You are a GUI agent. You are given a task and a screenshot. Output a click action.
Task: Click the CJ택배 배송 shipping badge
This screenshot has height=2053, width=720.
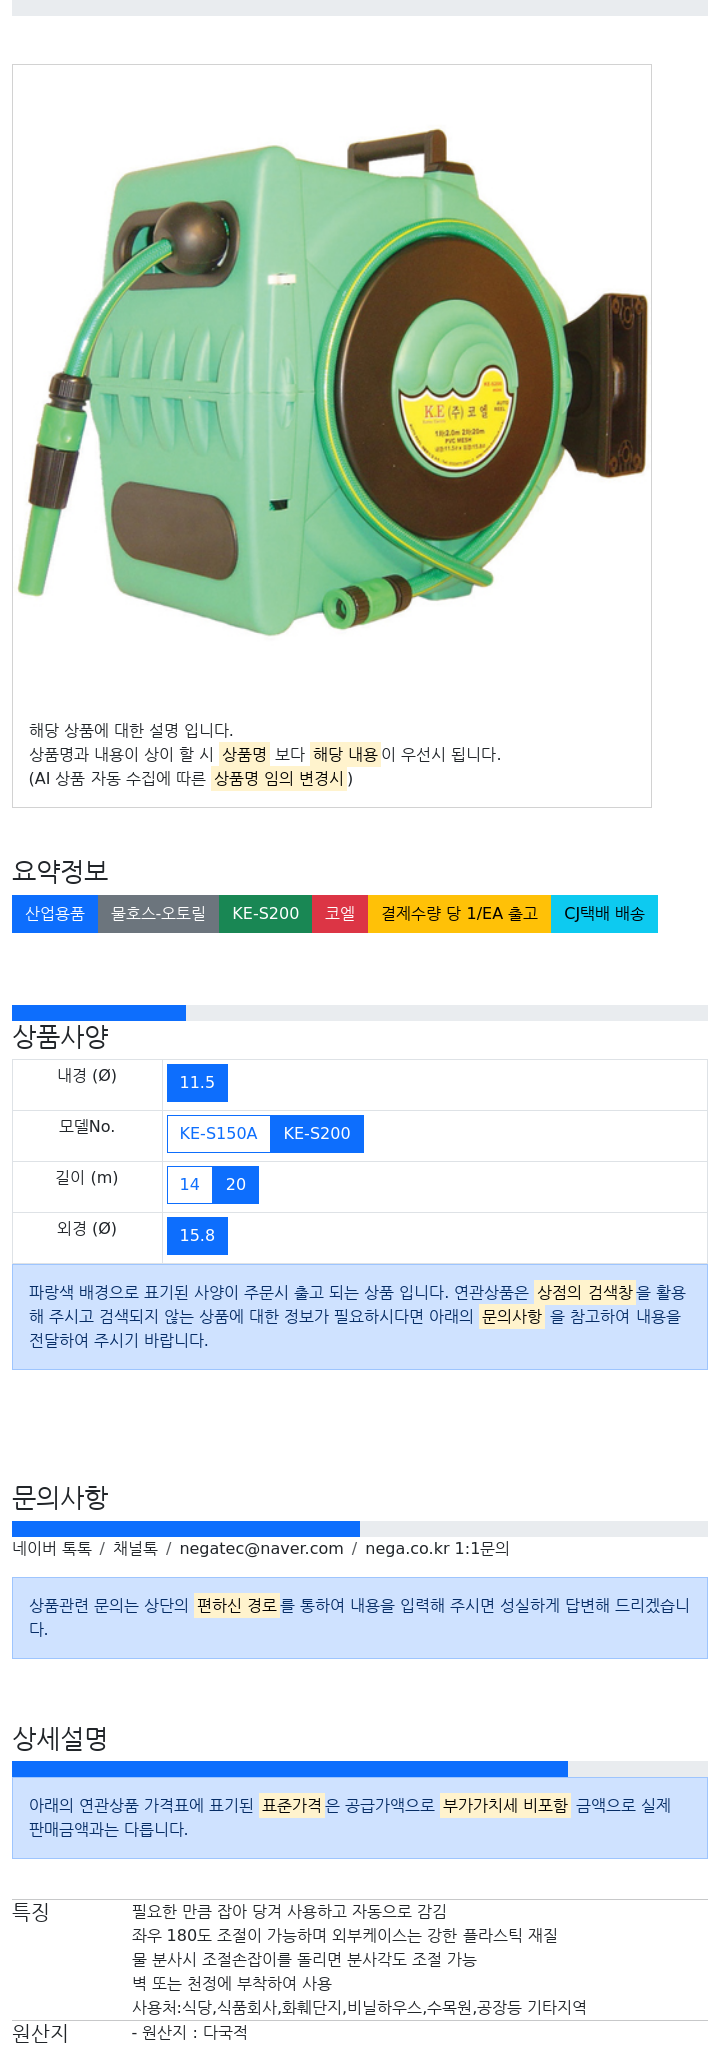[x=604, y=914]
